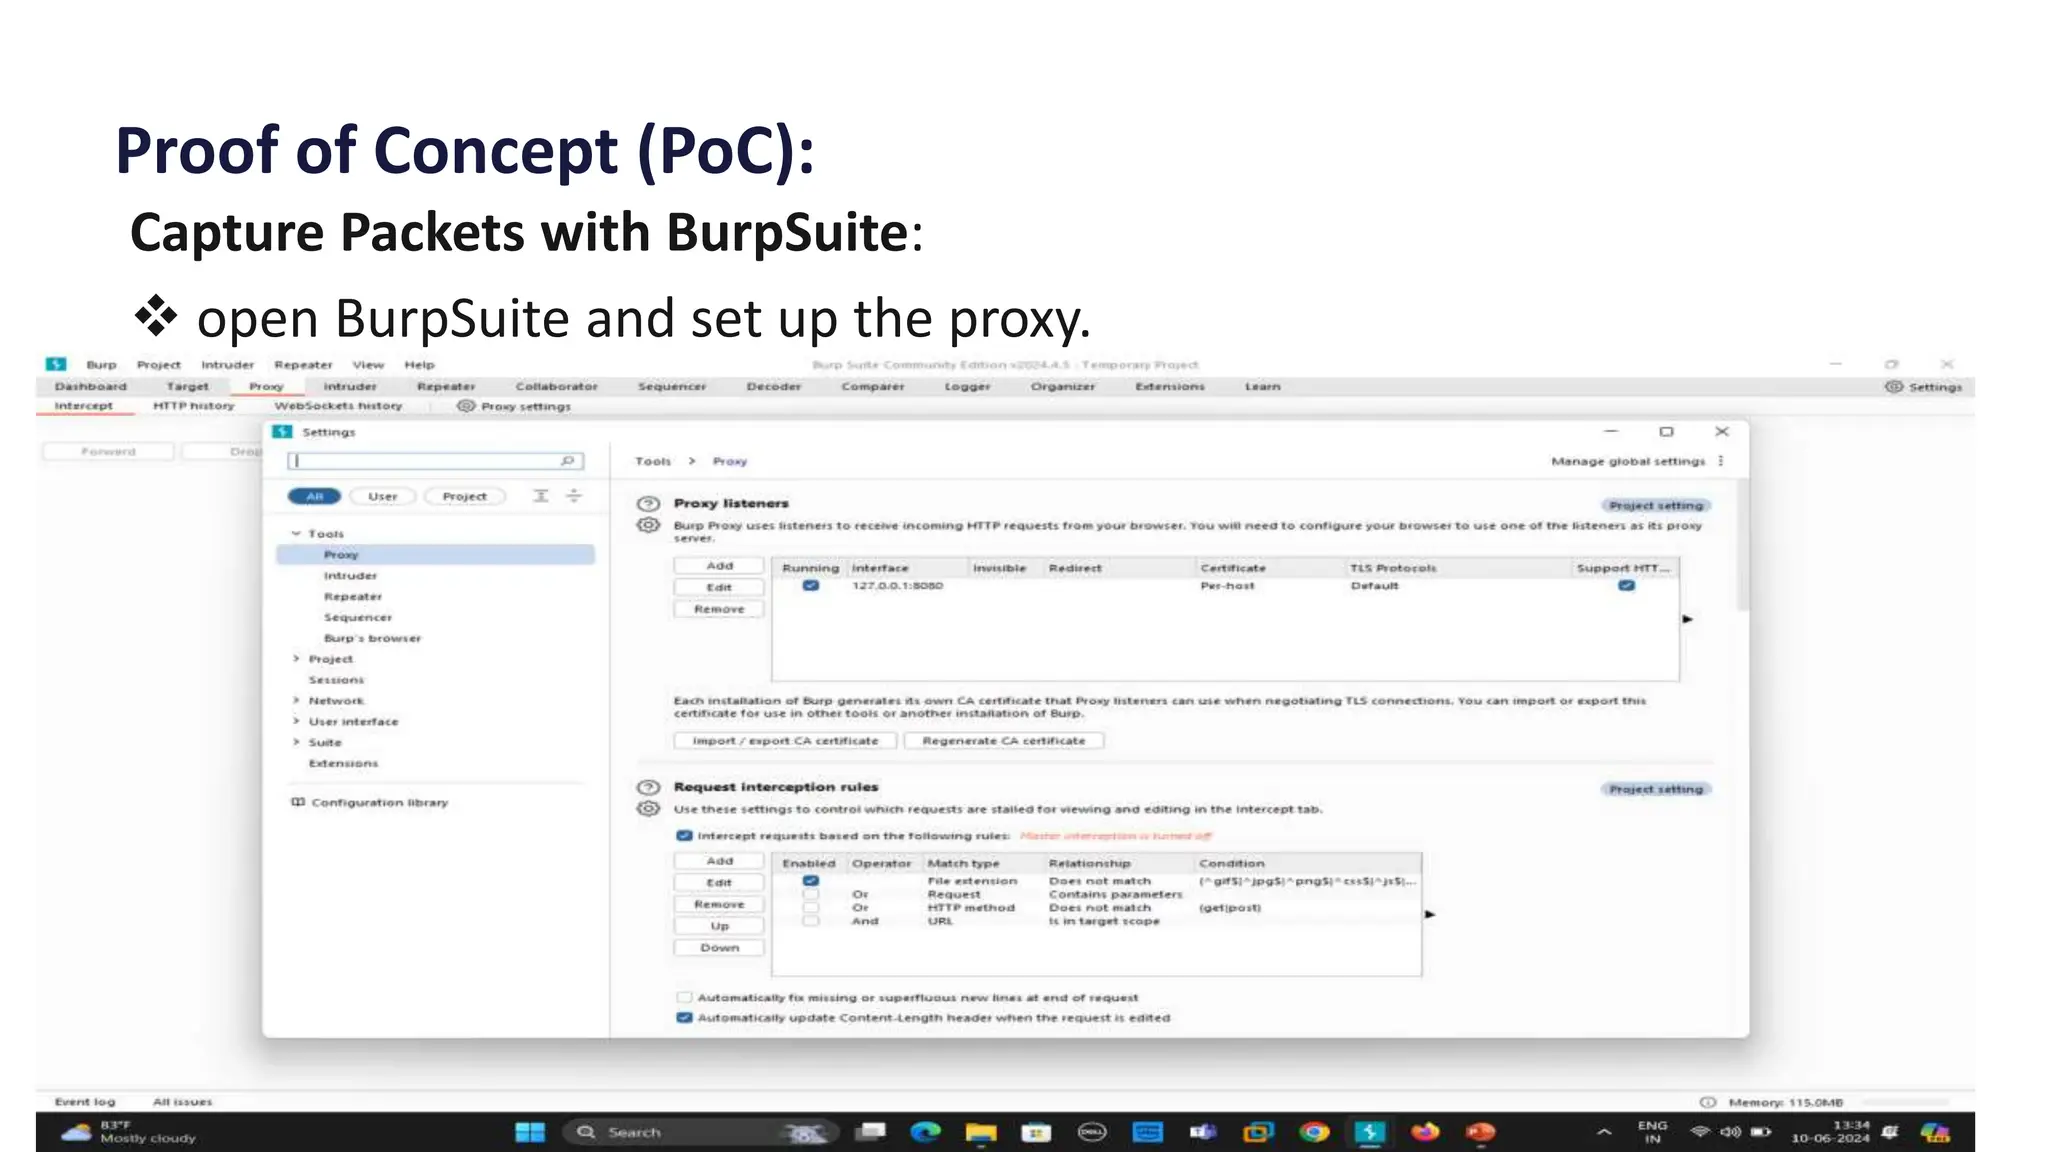Enable the HTTP method rule checkbox
Image resolution: width=2048 pixels, height=1152 pixels.
(x=811, y=908)
